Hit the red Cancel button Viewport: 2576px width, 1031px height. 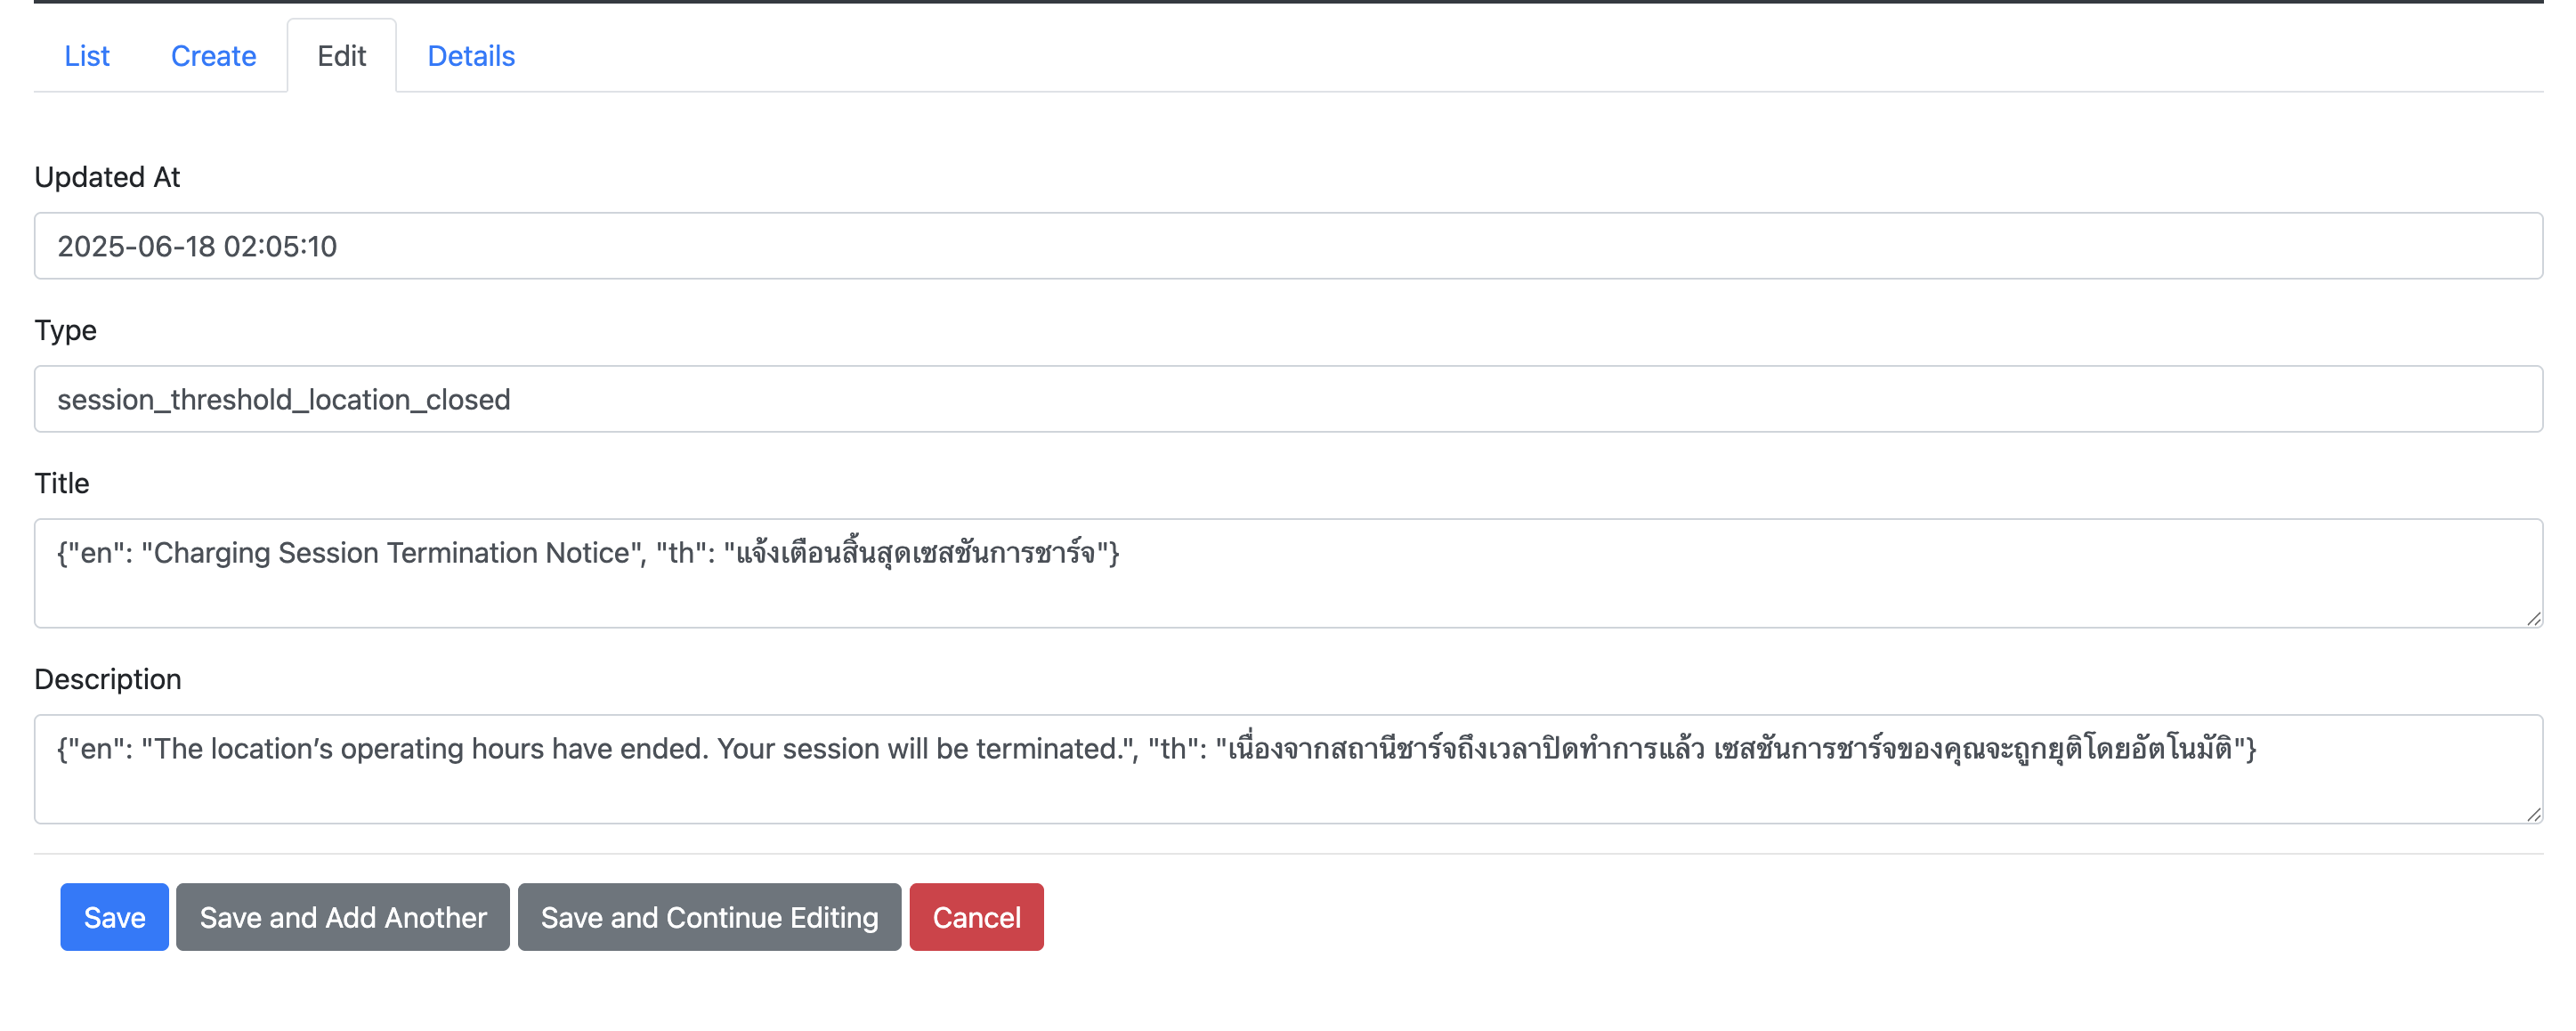click(x=976, y=917)
